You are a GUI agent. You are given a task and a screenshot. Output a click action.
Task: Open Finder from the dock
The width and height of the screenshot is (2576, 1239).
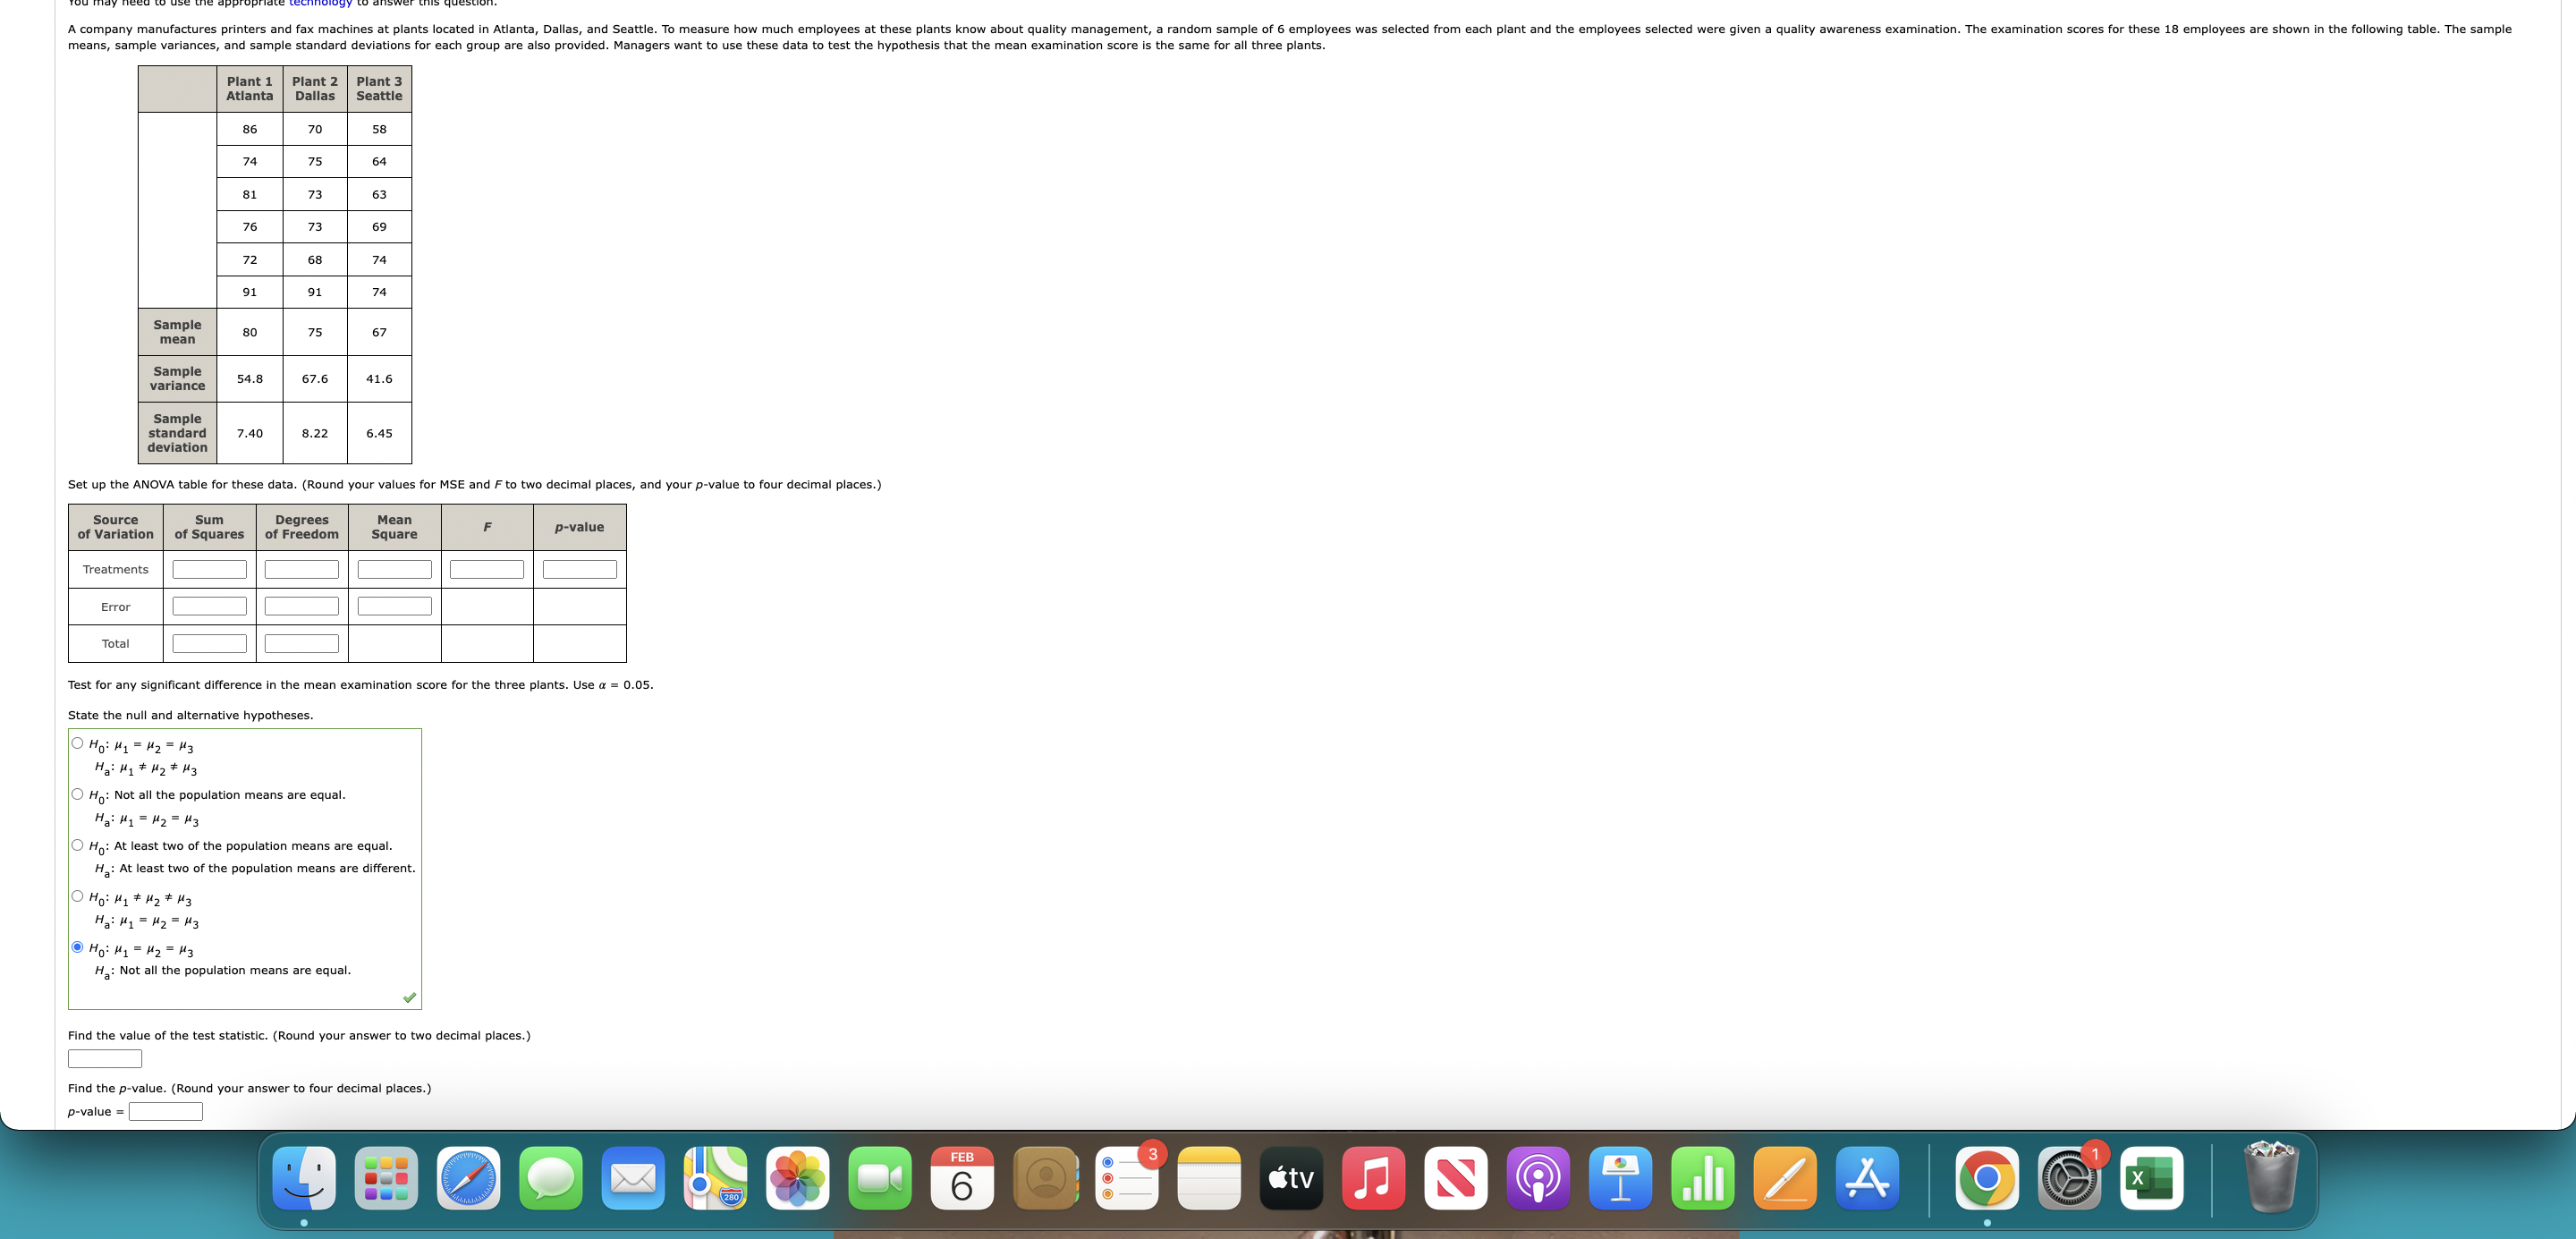tap(304, 1178)
